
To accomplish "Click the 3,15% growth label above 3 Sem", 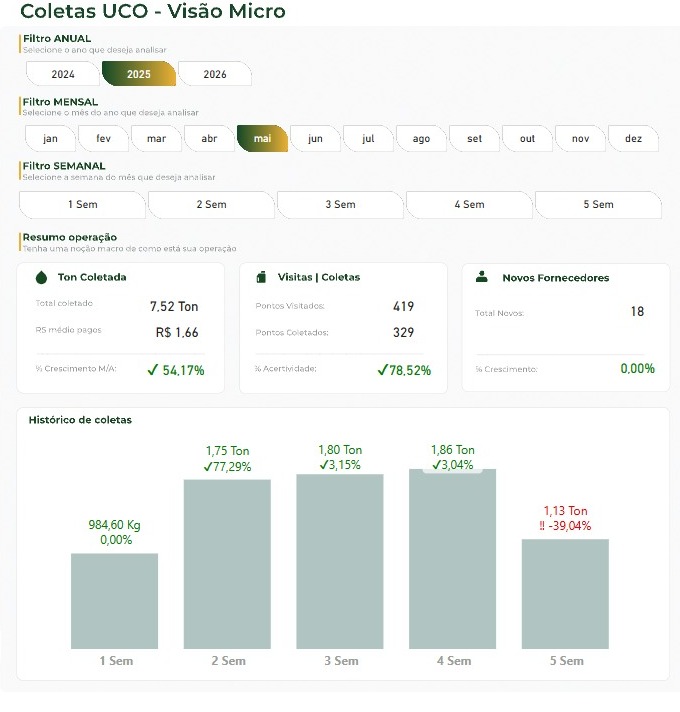I will (340, 465).
